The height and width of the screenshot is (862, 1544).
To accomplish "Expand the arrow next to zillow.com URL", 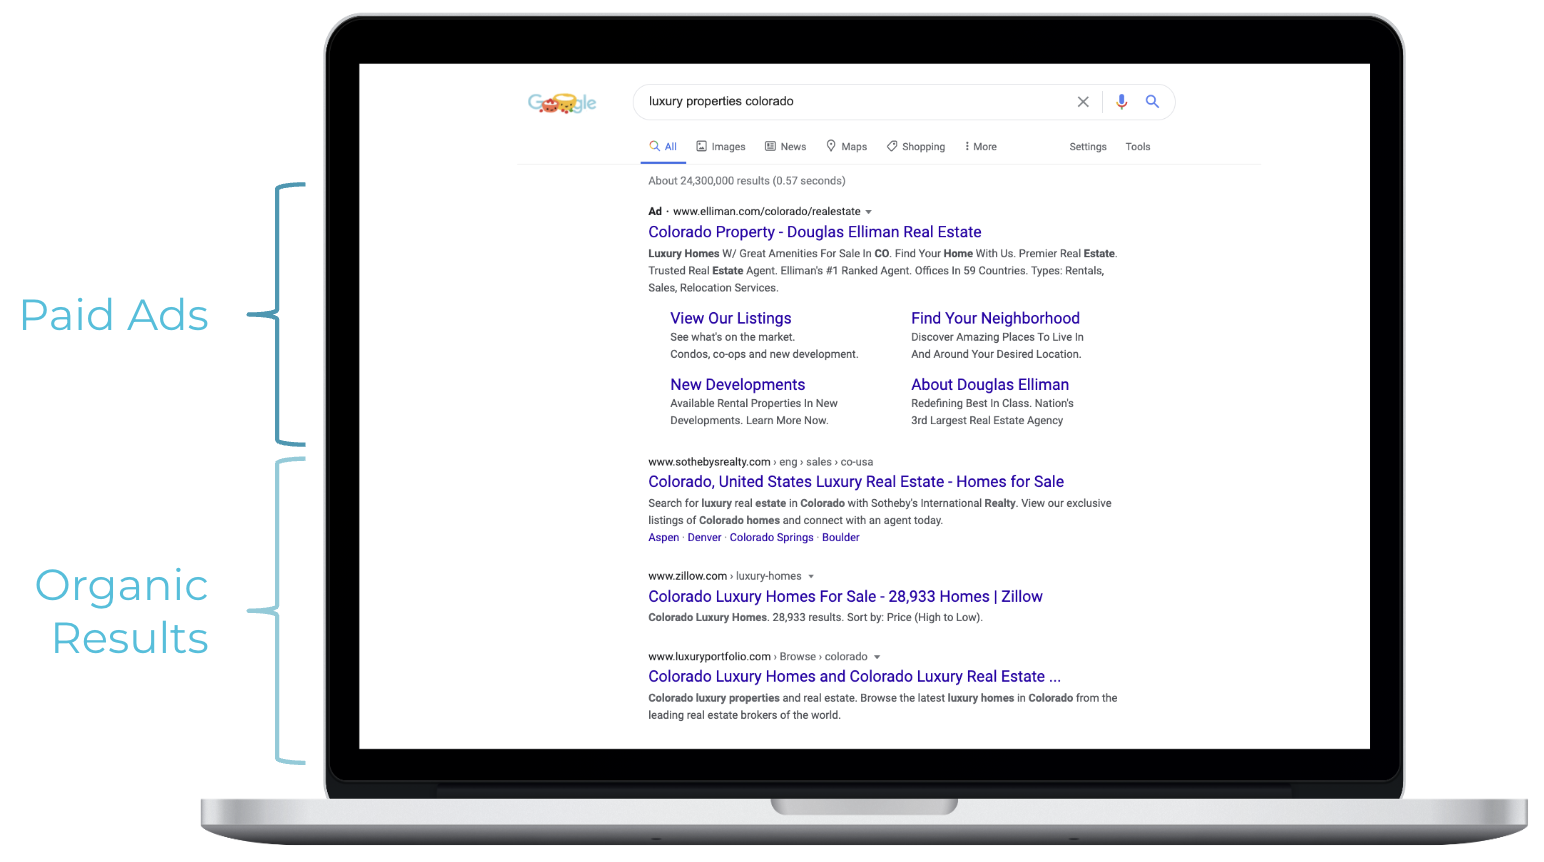I will (811, 576).
